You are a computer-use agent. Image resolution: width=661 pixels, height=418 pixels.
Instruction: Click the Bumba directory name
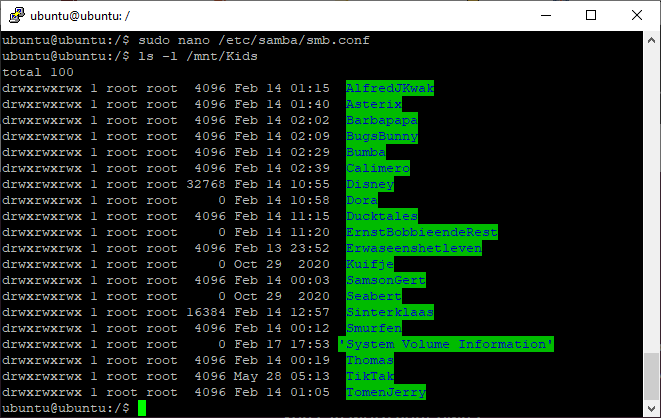coord(366,152)
